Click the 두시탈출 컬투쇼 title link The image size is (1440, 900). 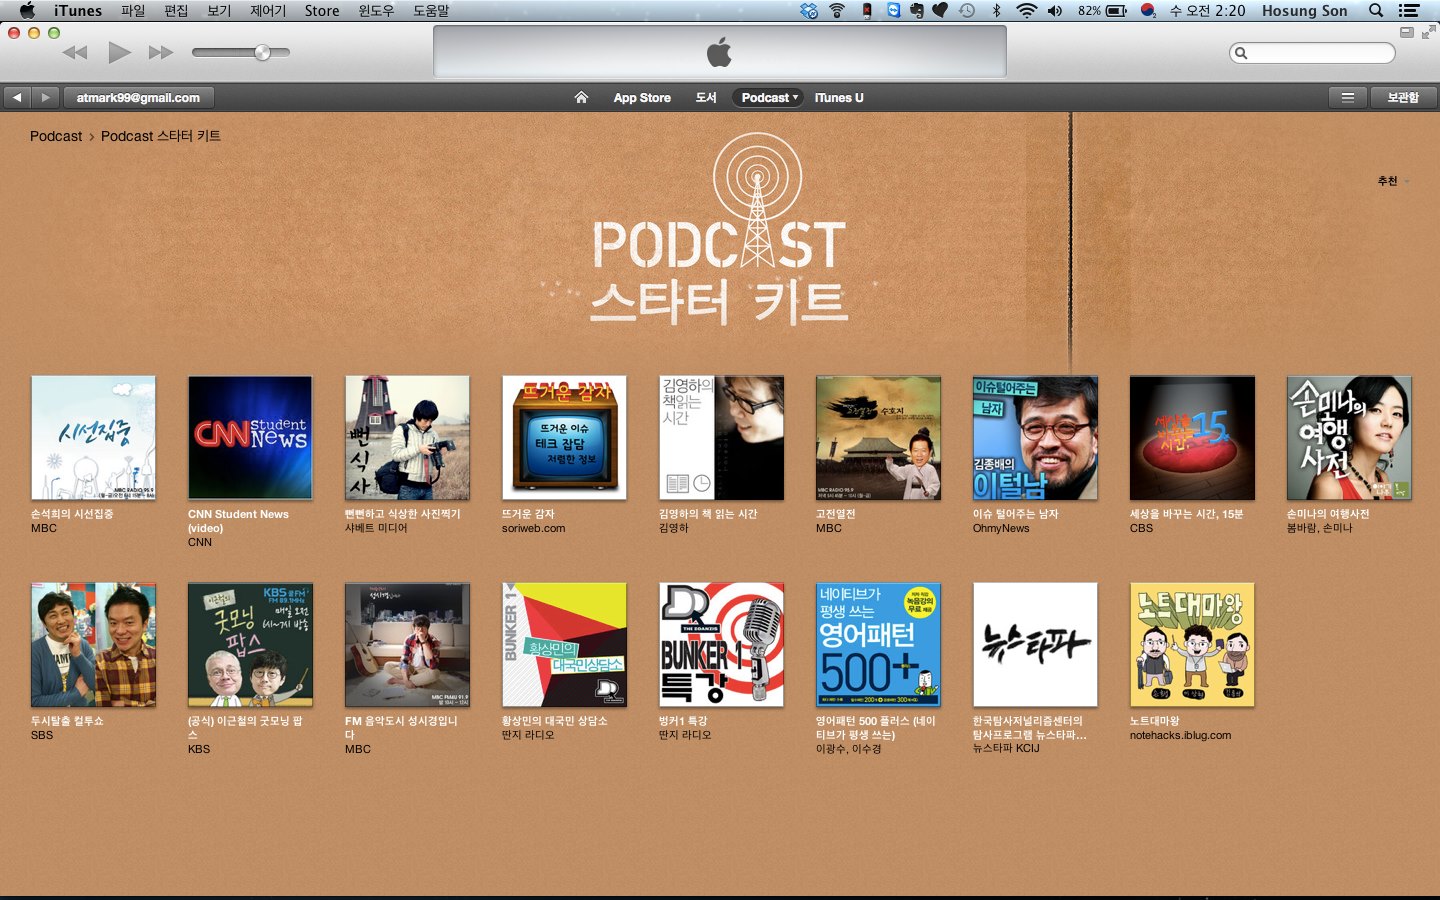(x=67, y=721)
